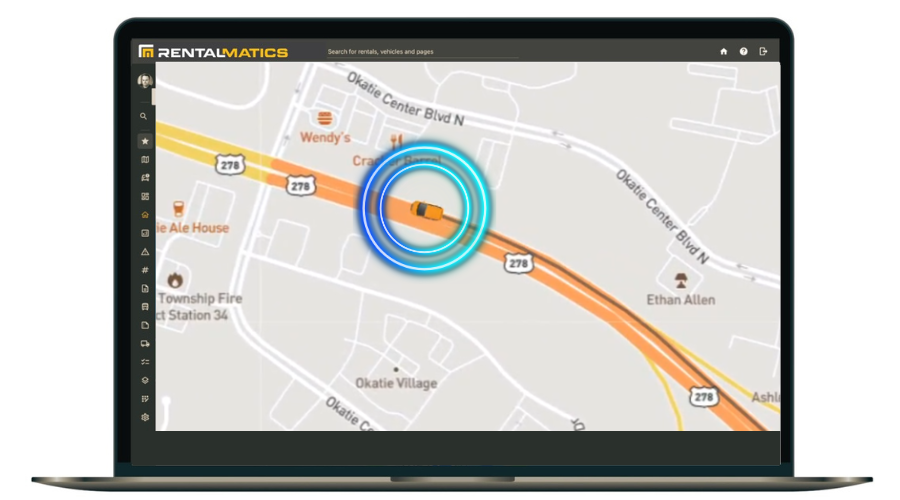The width and height of the screenshot is (900, 500).
Task: Open the alerts warning triangle icon
Action: click(145, 251)
